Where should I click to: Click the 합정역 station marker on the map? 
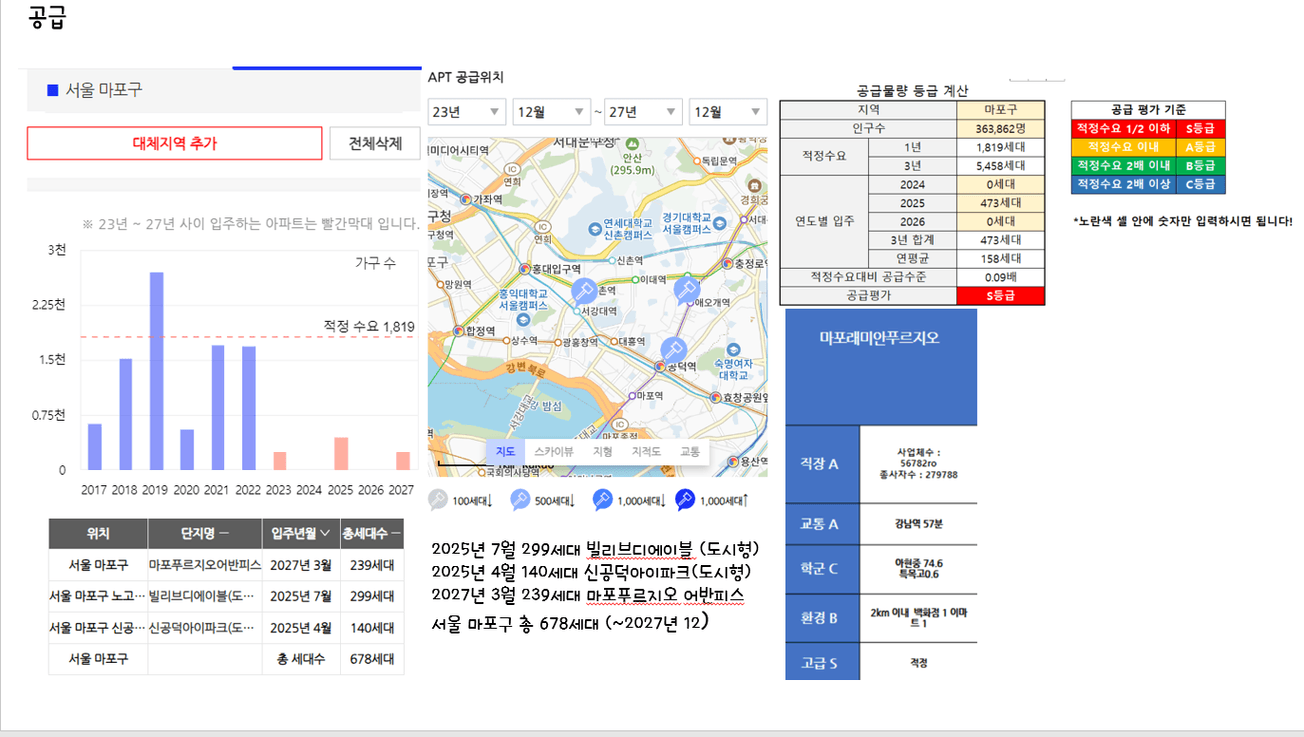coord(458,330)
